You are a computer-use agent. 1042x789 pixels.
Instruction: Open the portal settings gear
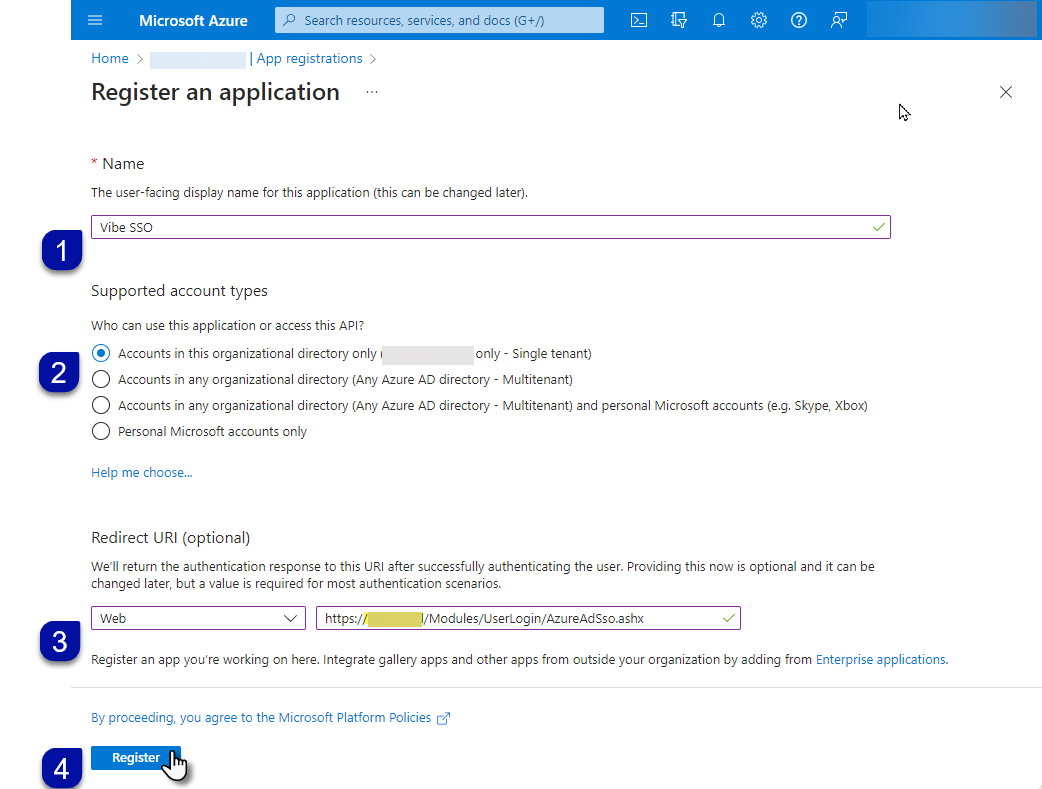pyautogui.click(x=759, y=20)
